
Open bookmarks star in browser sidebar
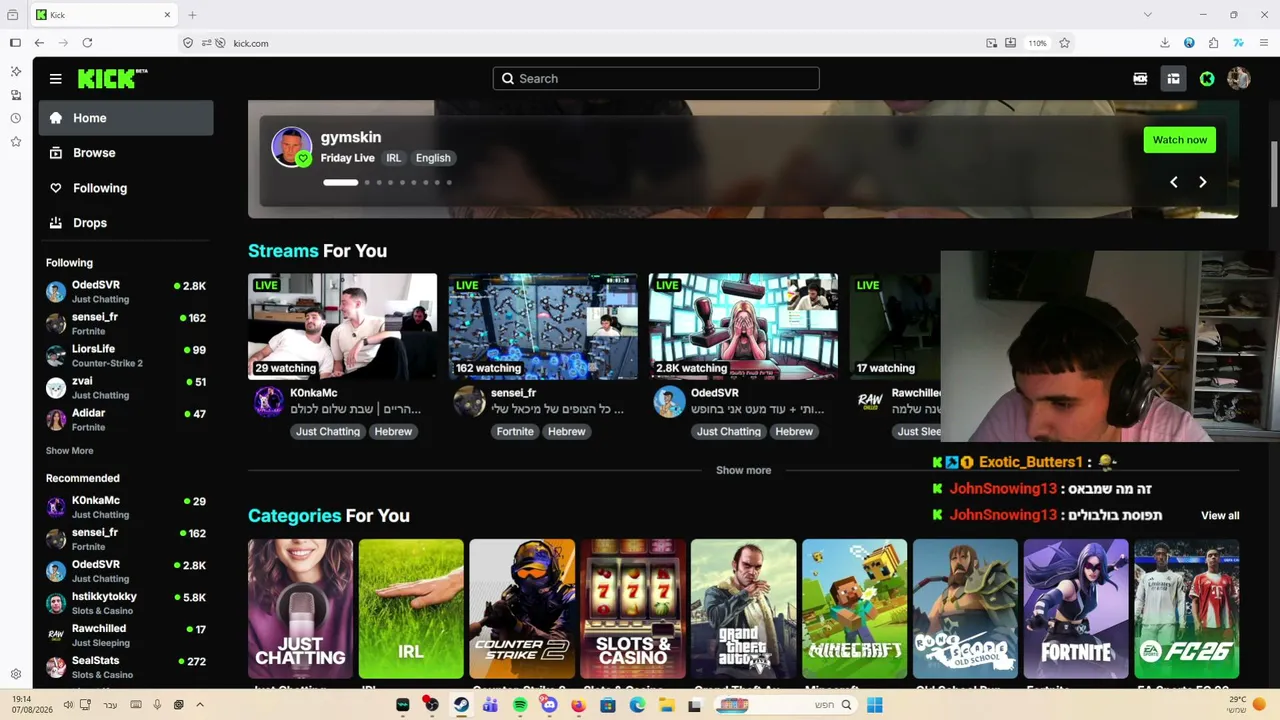(16, 142)
